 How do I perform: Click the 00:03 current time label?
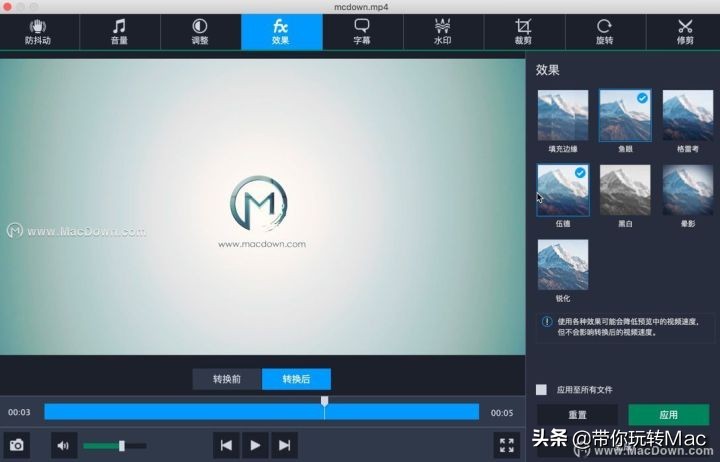tap(19, 412)
